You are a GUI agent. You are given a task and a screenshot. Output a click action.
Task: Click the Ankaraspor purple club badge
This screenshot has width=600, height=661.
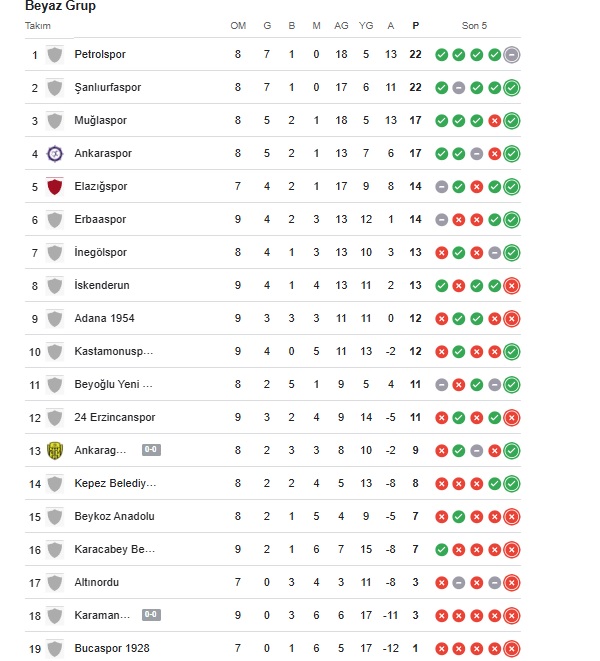pyautogui.click(x=54, y=153)
